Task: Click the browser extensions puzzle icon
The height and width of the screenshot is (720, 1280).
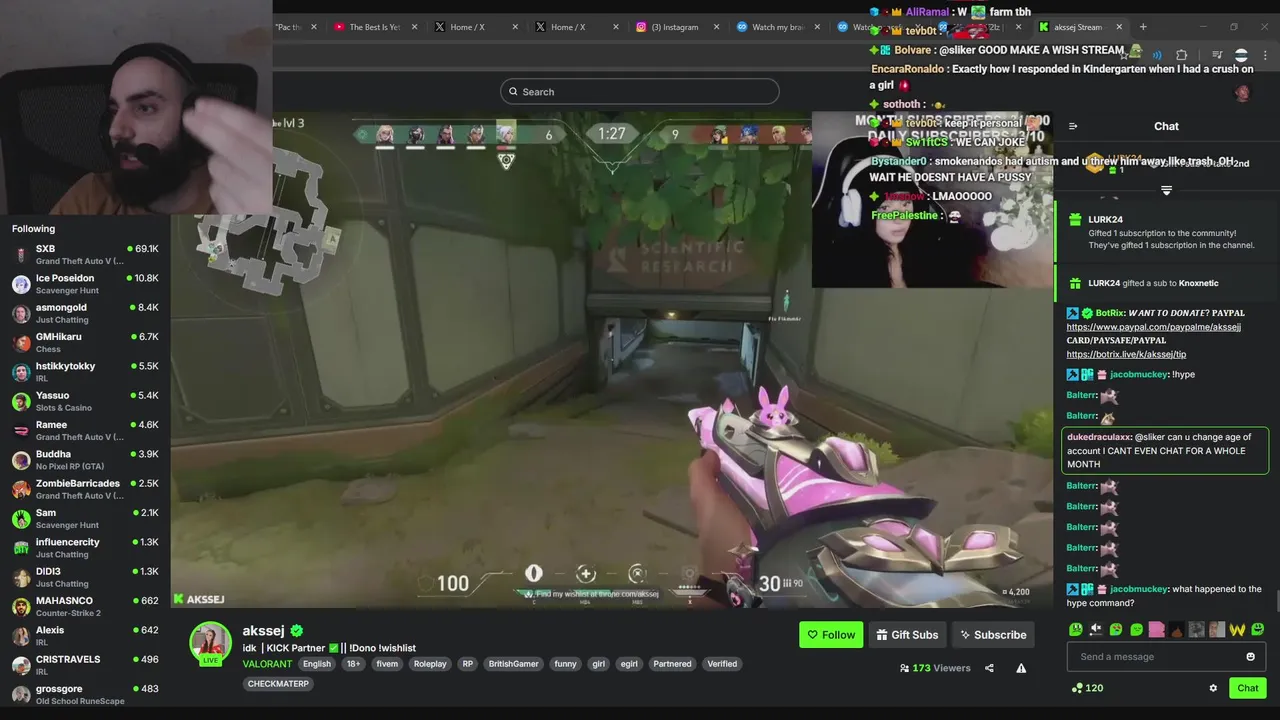Action: pyautogui.click(x=1181, y=55)
